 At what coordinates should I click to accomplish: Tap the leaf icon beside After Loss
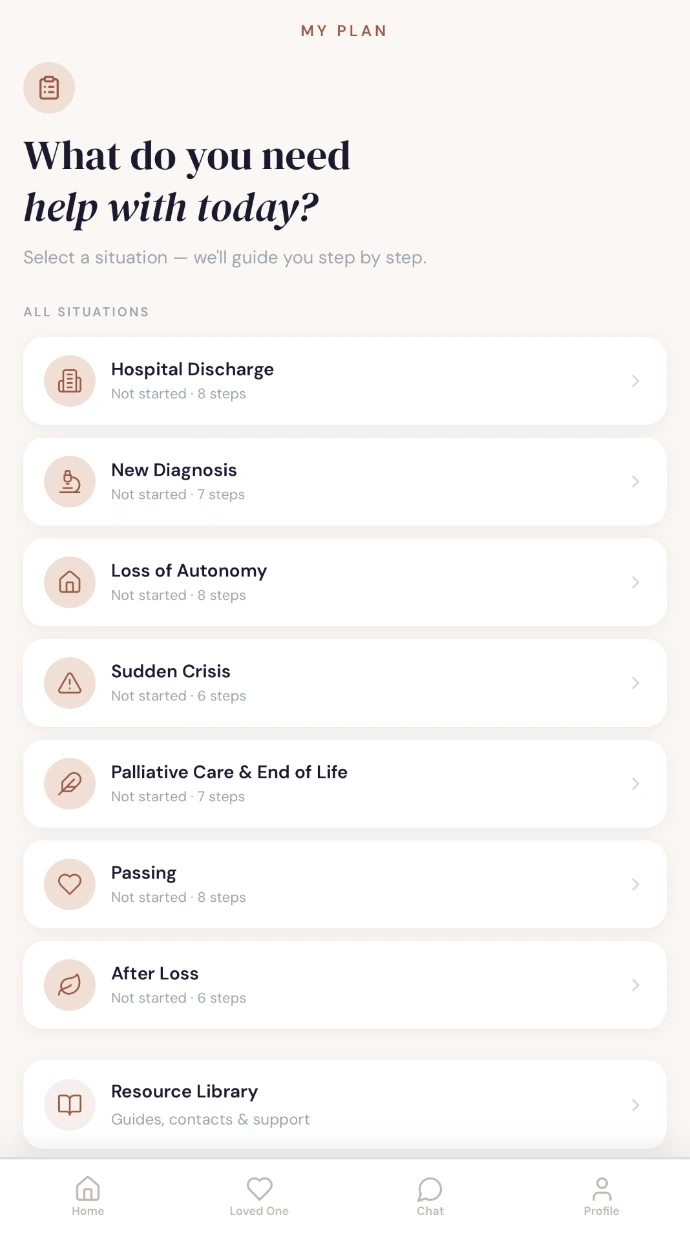70,985
